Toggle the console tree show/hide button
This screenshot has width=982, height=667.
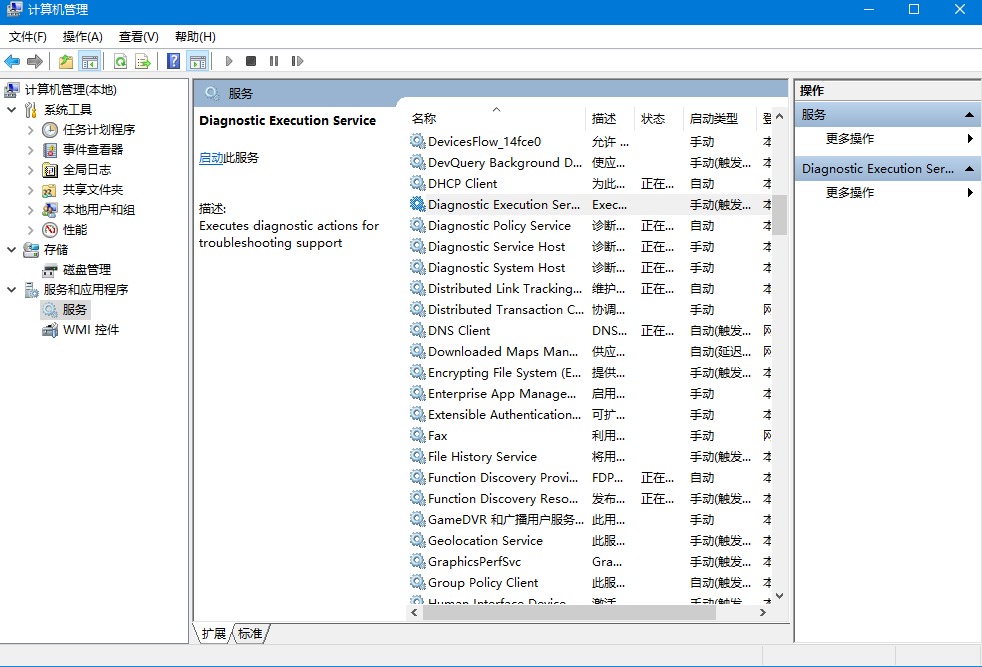tap(90, 62)
